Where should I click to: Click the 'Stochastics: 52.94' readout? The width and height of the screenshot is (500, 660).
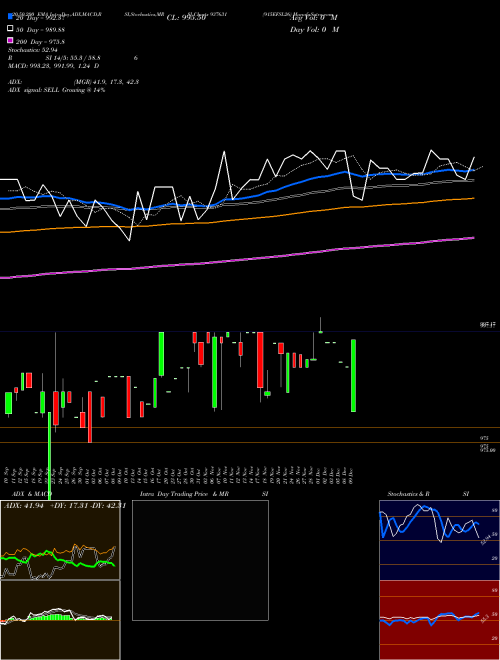click(32, 50)
